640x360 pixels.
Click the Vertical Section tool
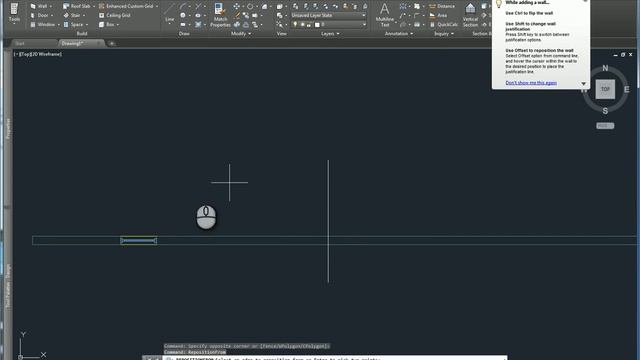coord(470,16)
